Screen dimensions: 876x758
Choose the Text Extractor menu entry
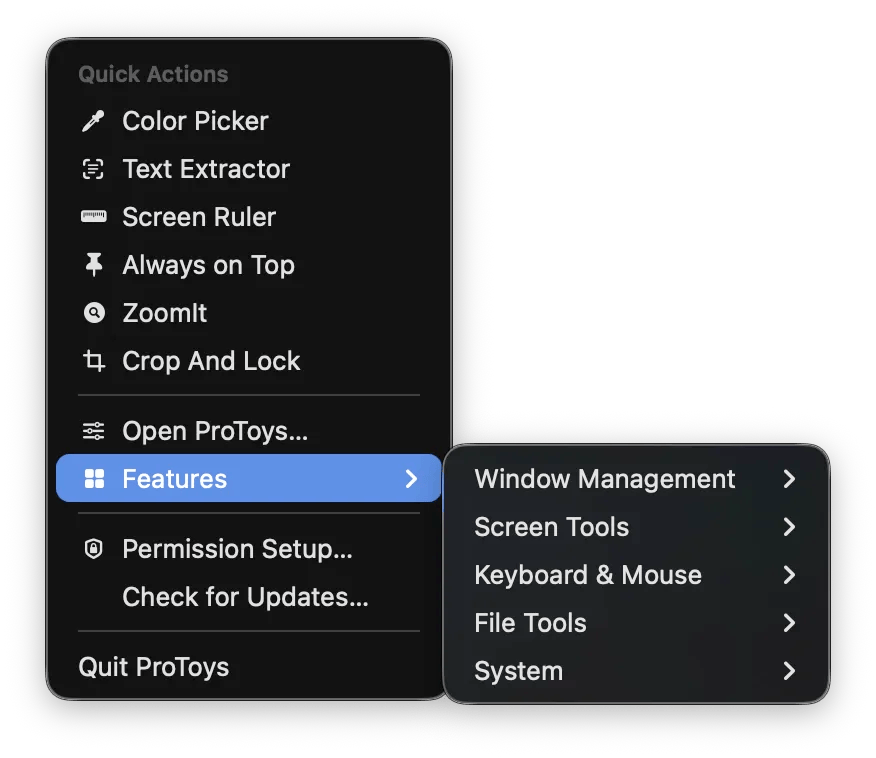[249, 169]
